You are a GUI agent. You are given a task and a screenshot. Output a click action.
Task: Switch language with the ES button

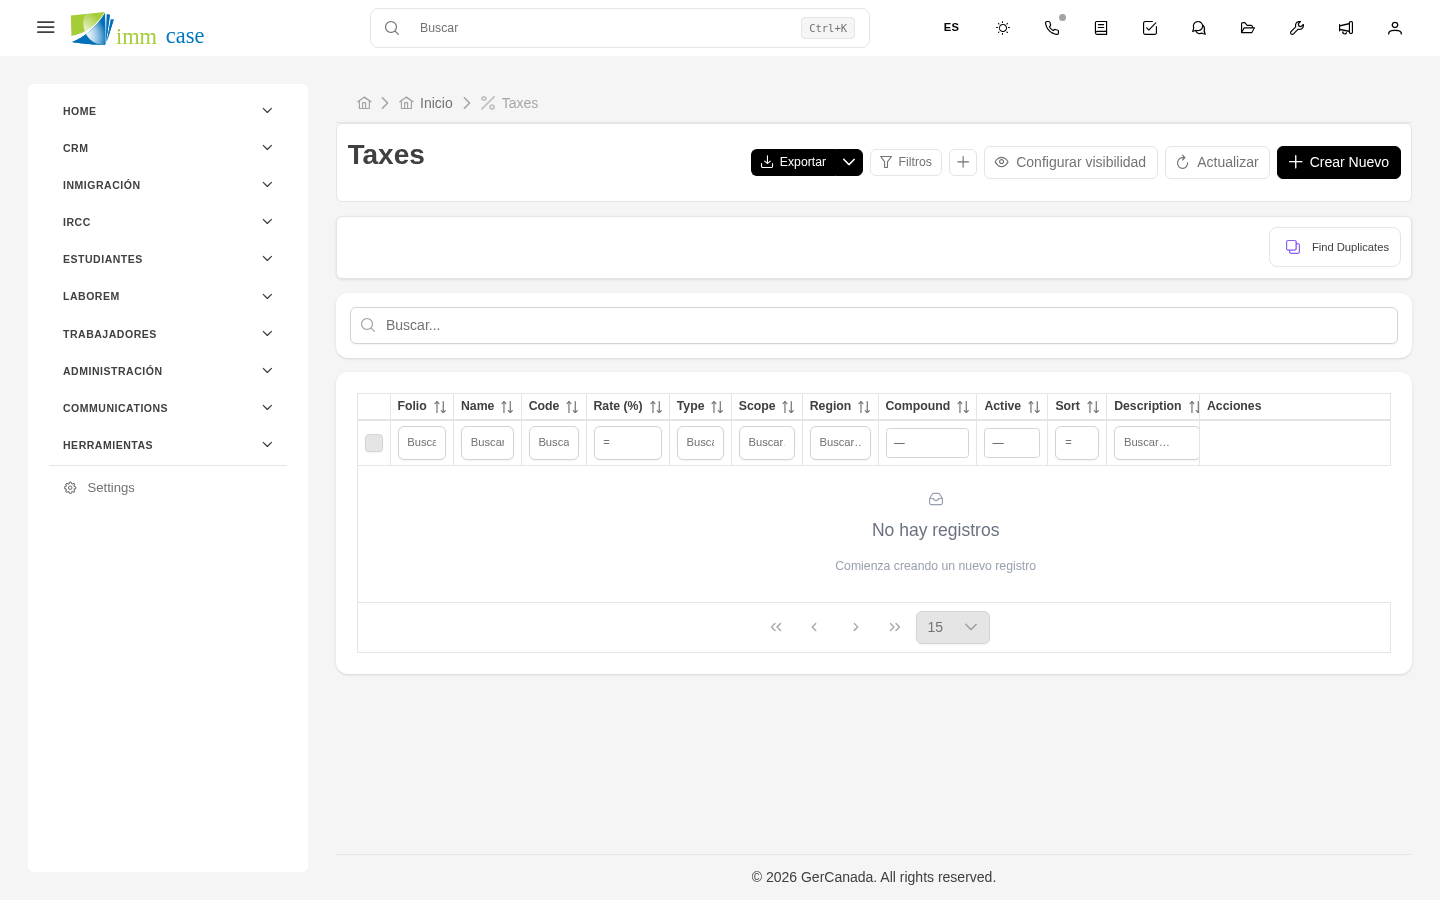(951, 28)
